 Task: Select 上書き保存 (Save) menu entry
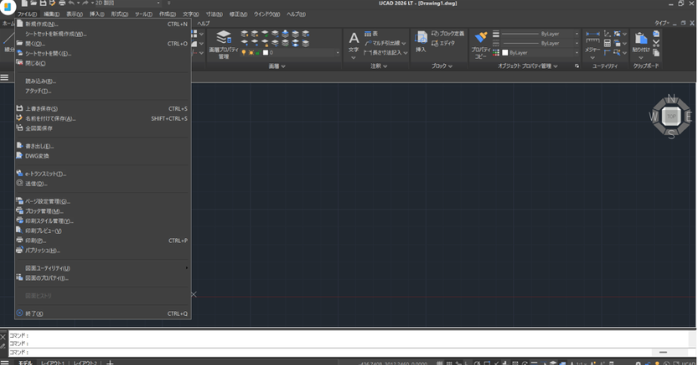pos(103,109)
